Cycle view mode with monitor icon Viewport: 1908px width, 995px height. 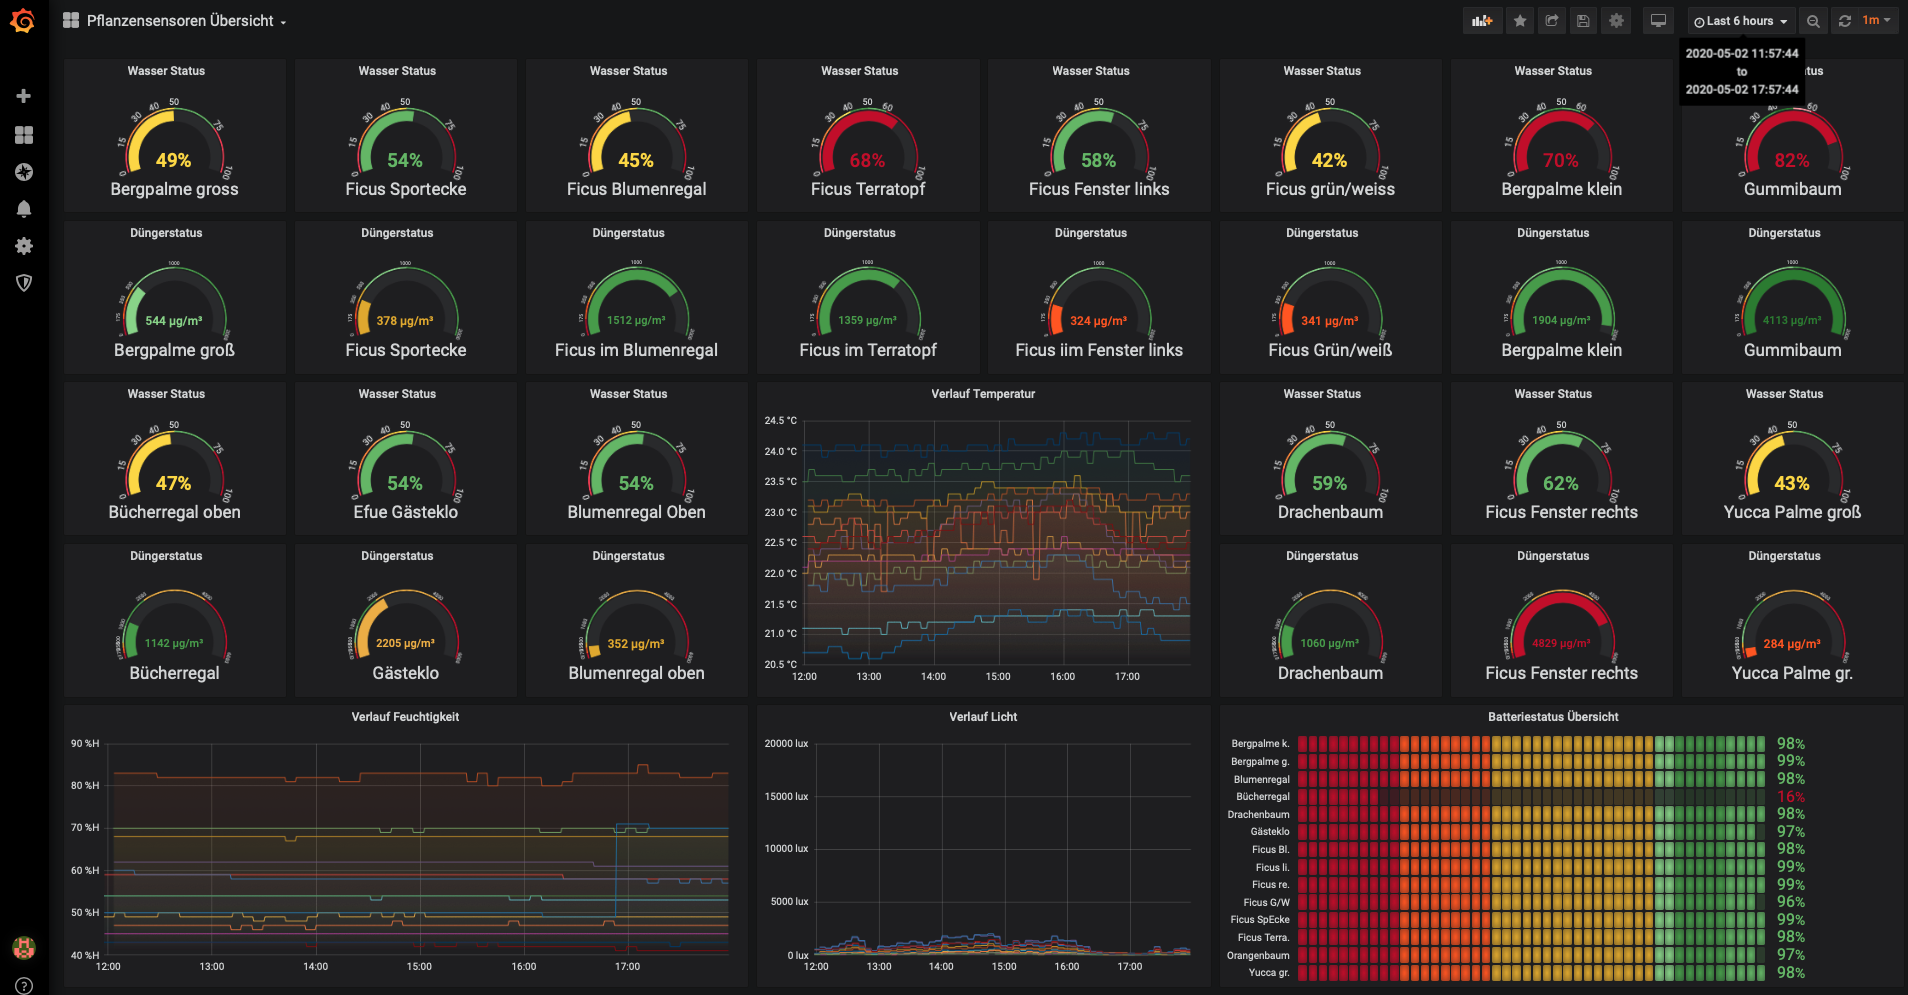[1658, 21]
